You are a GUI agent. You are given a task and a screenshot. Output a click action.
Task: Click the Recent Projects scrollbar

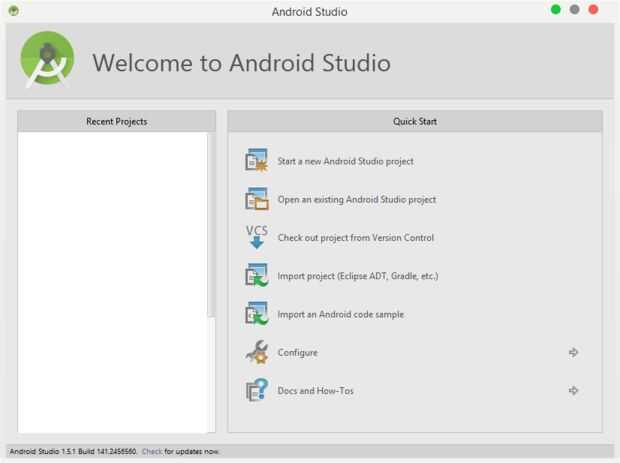tap(212, 225)
